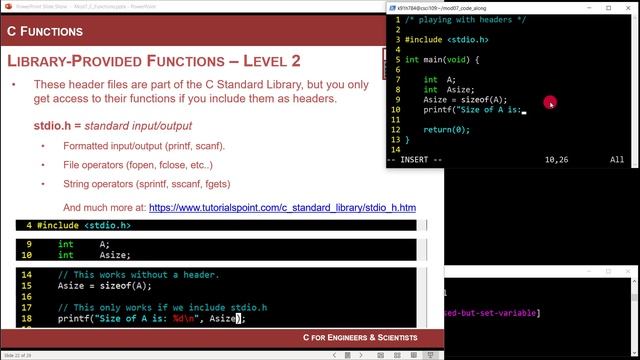Click the slide number indicator in status bar
Image resolution: width=640 pixels, height=360 pixels.
tap(18, 356)
